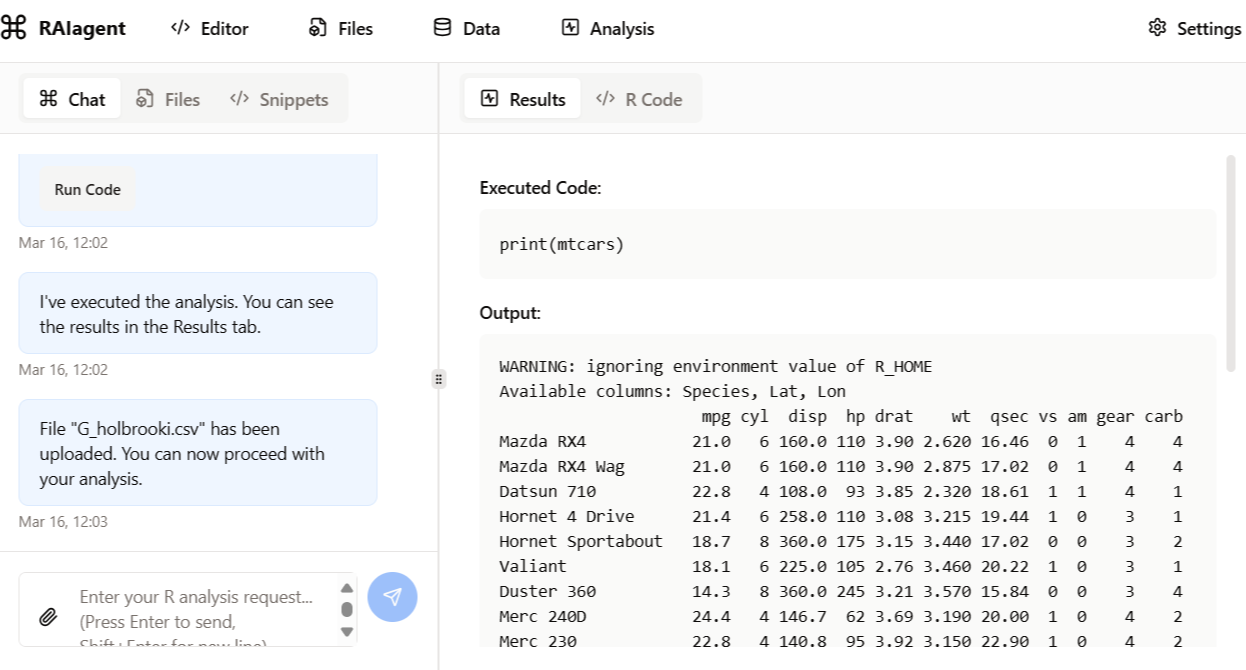Click the Output heading
1246x670 pixels.
coord(510,312)
